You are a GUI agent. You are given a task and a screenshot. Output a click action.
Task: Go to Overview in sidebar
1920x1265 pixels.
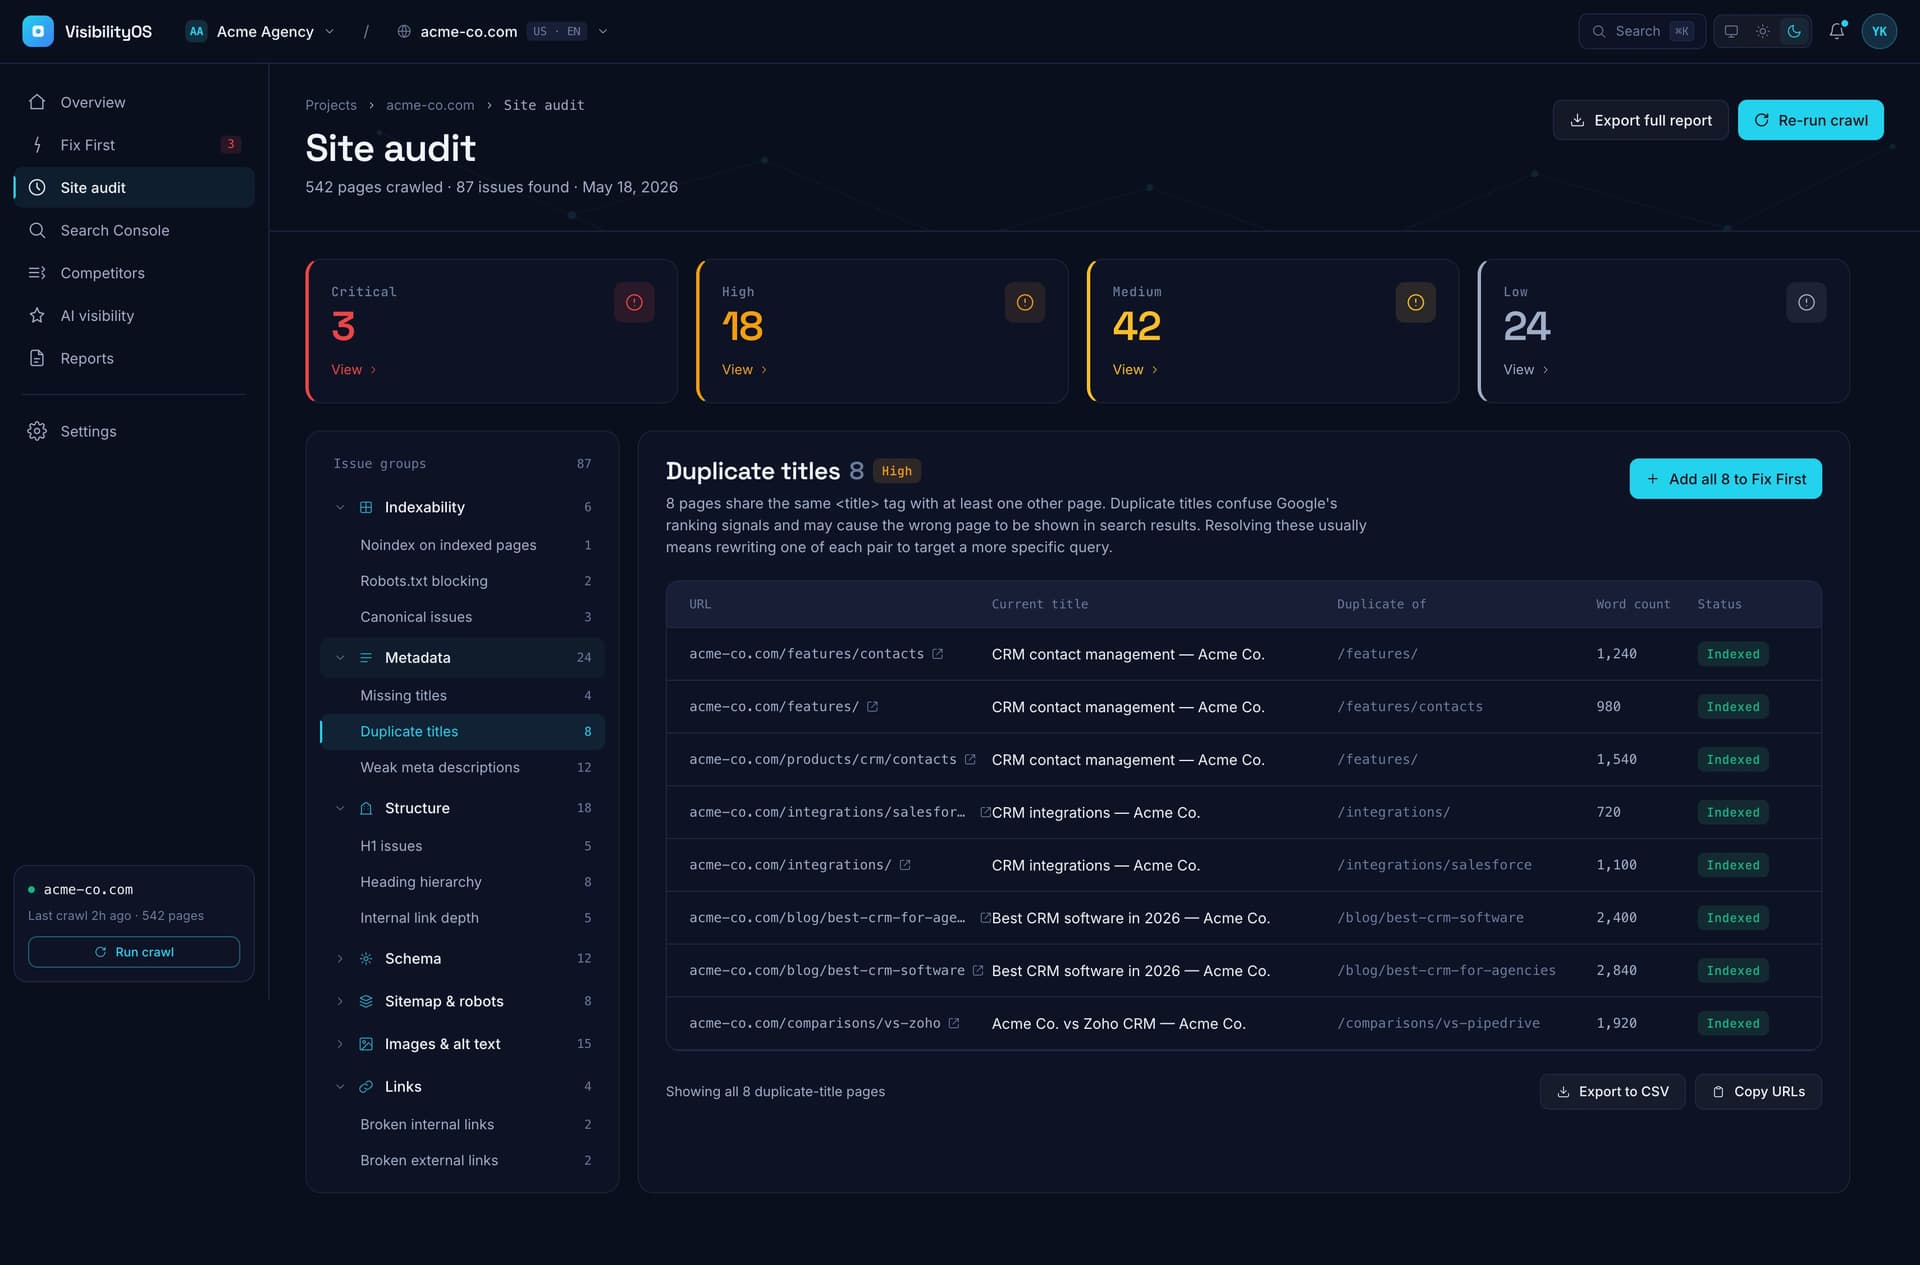(134, 102)
